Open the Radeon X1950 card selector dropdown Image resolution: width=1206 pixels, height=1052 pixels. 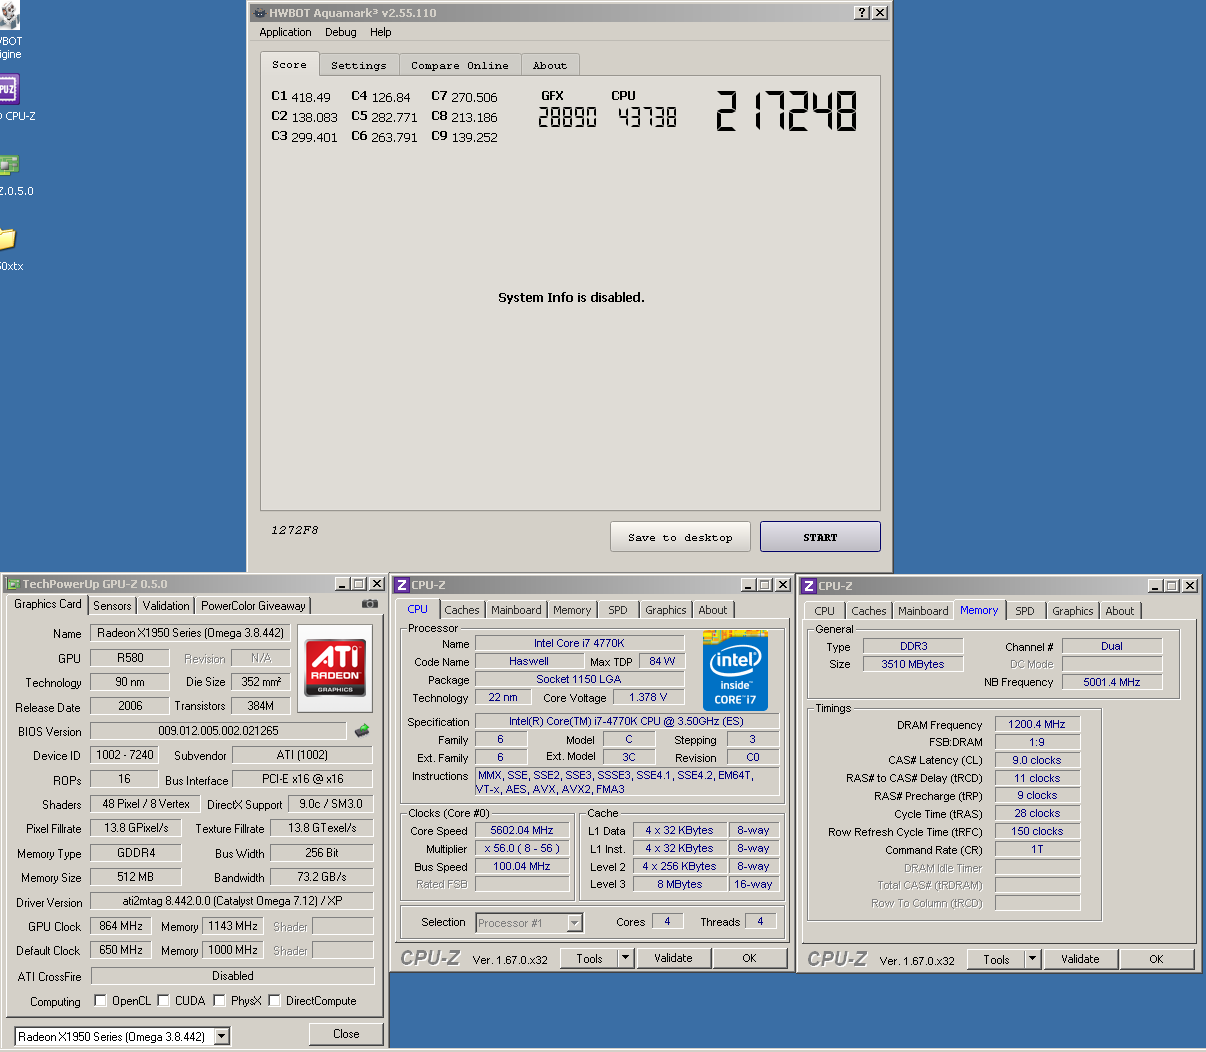(x=222, y=1036)
